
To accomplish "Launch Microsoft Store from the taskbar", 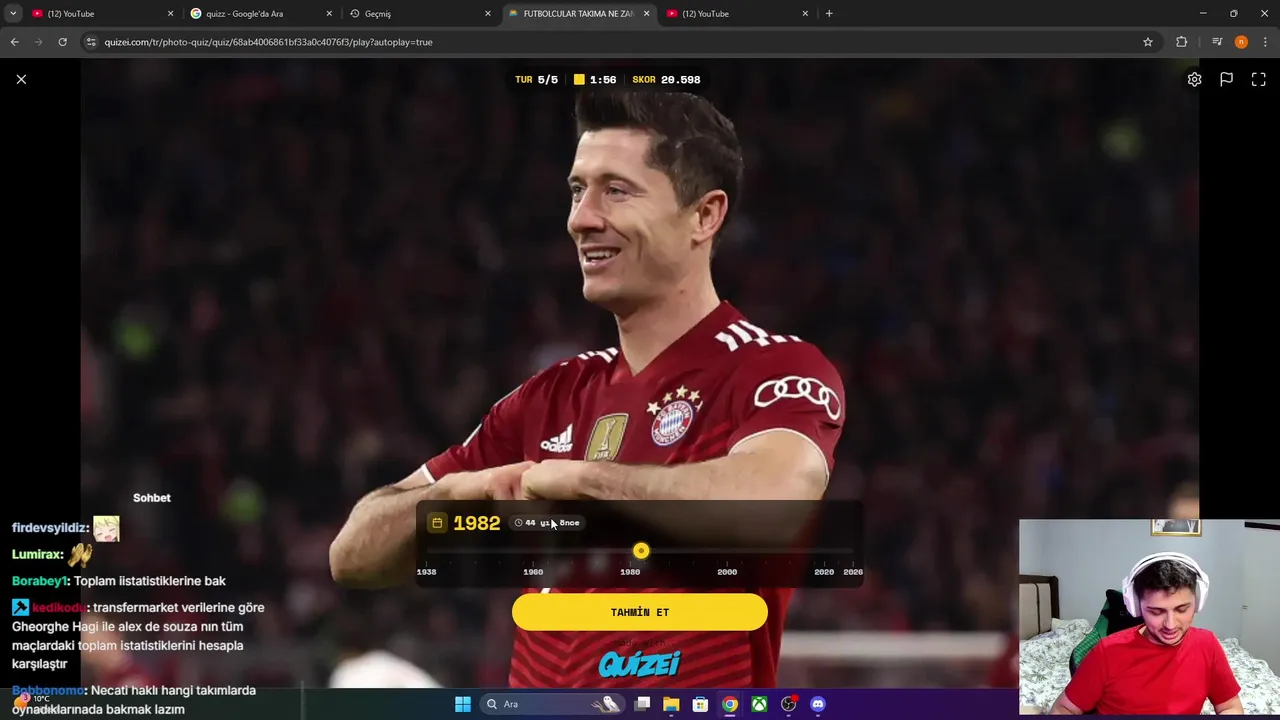I will 700,704.
